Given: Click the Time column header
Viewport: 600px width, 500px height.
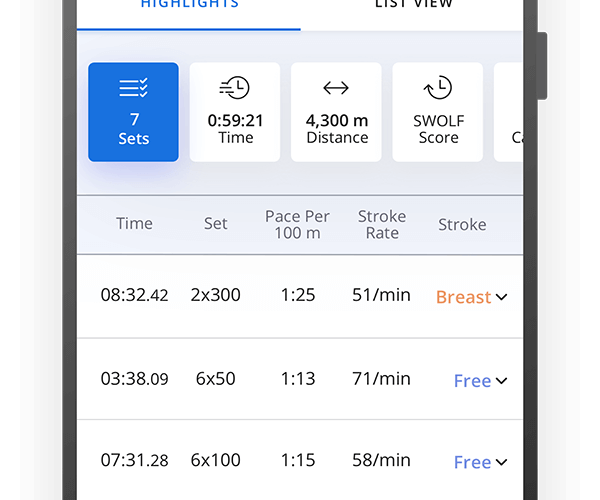Looking at the screenshot, I should tap(134, 224).
